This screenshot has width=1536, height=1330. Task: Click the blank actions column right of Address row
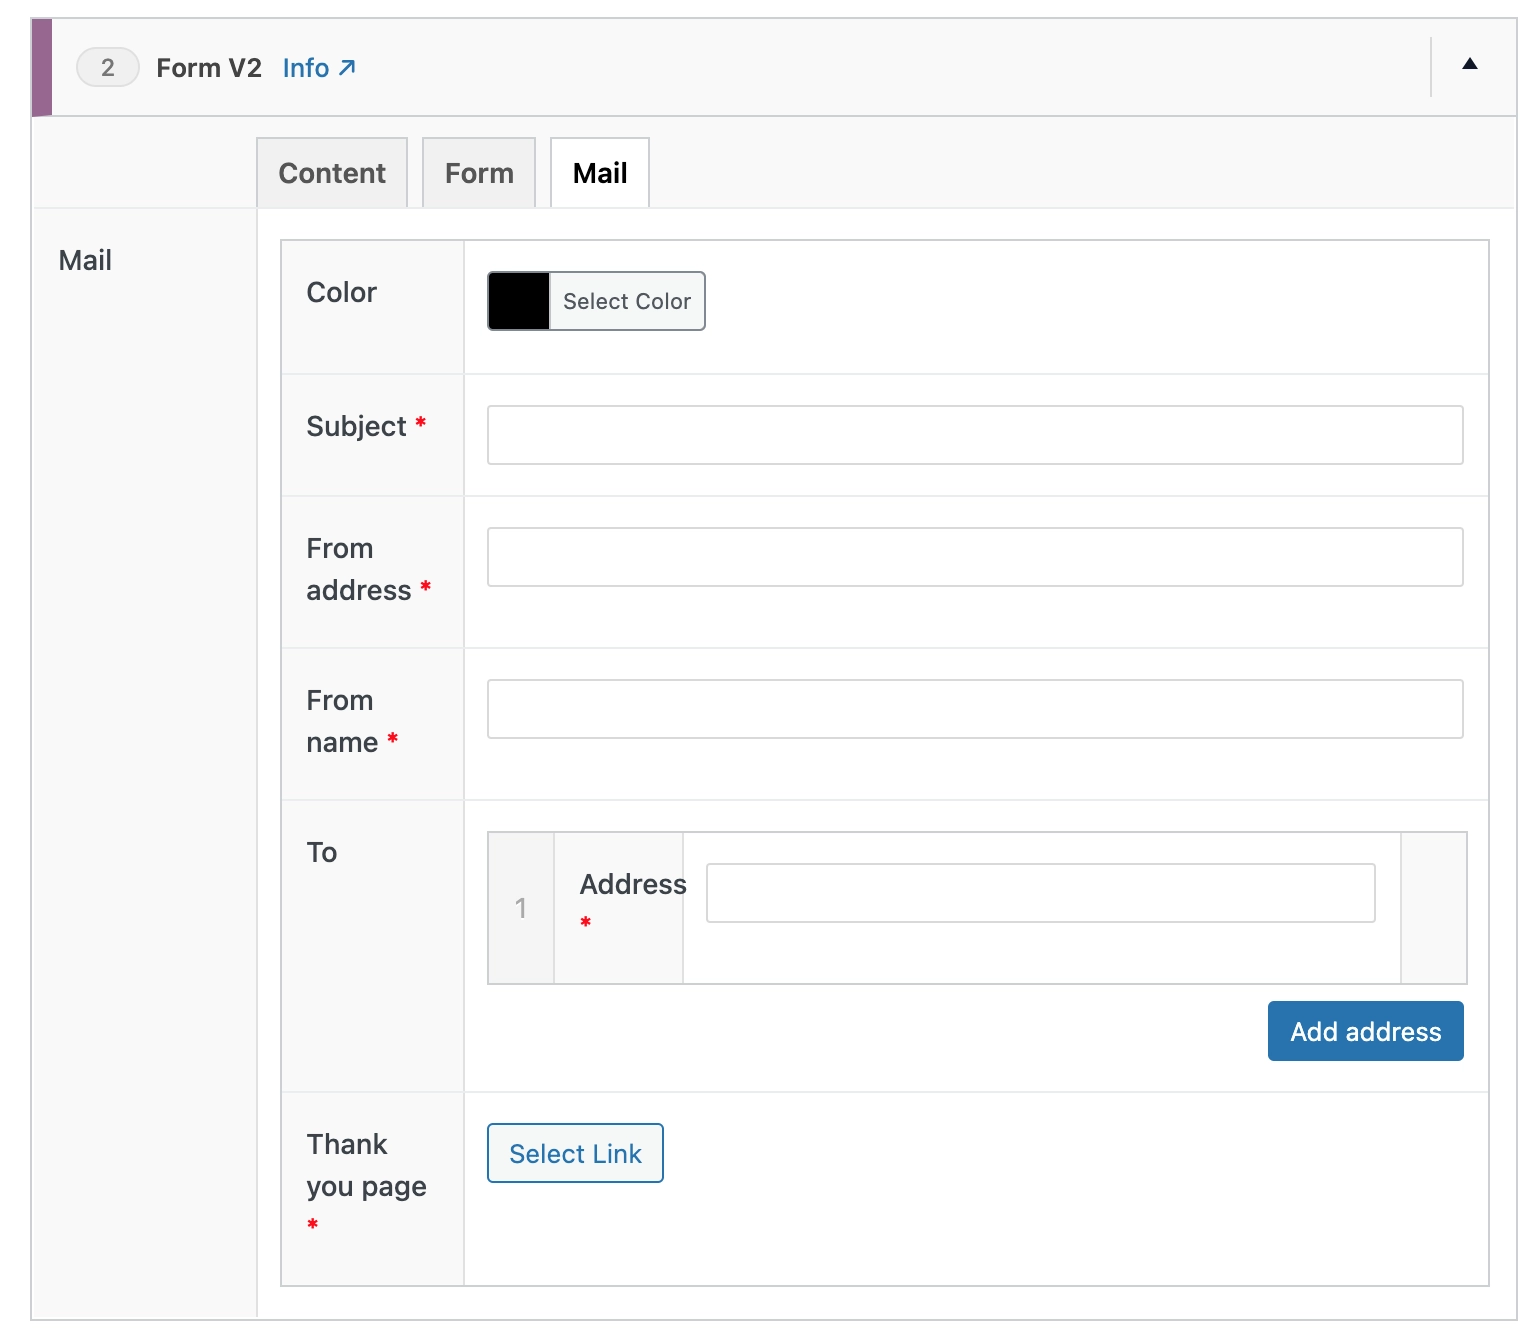click(1433, 908)
